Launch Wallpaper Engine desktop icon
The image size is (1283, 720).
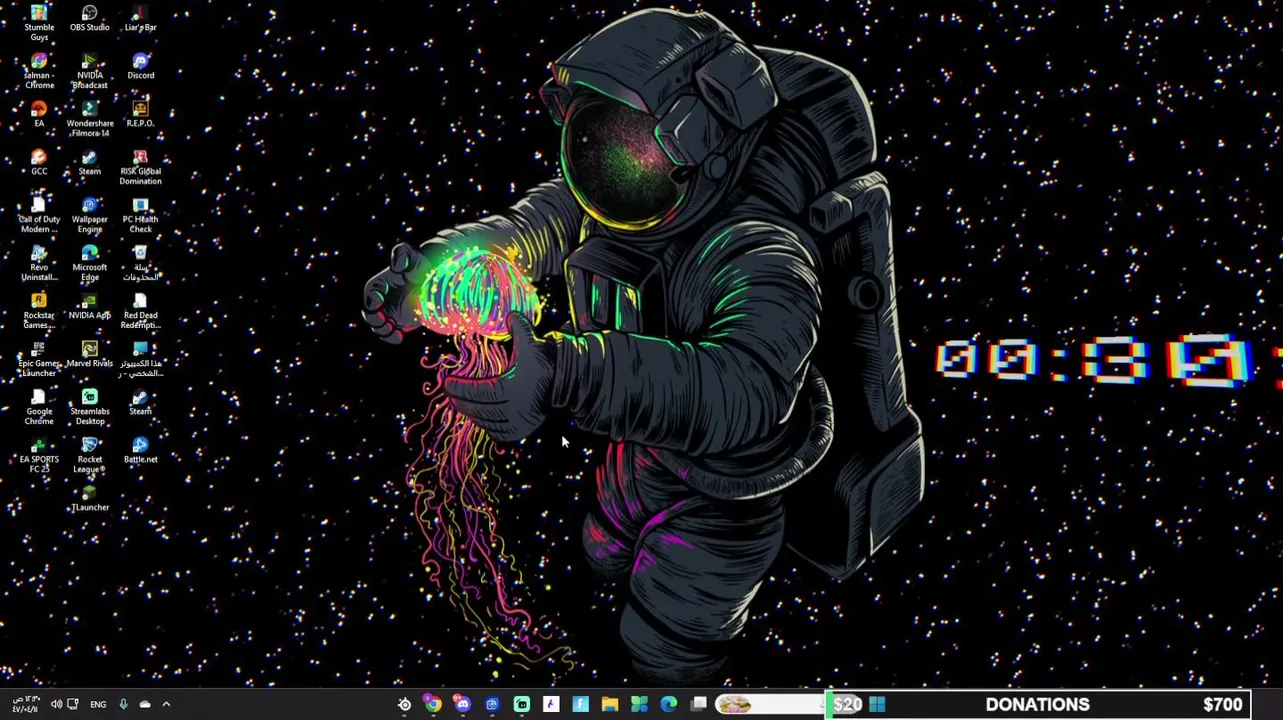(90, 215)
